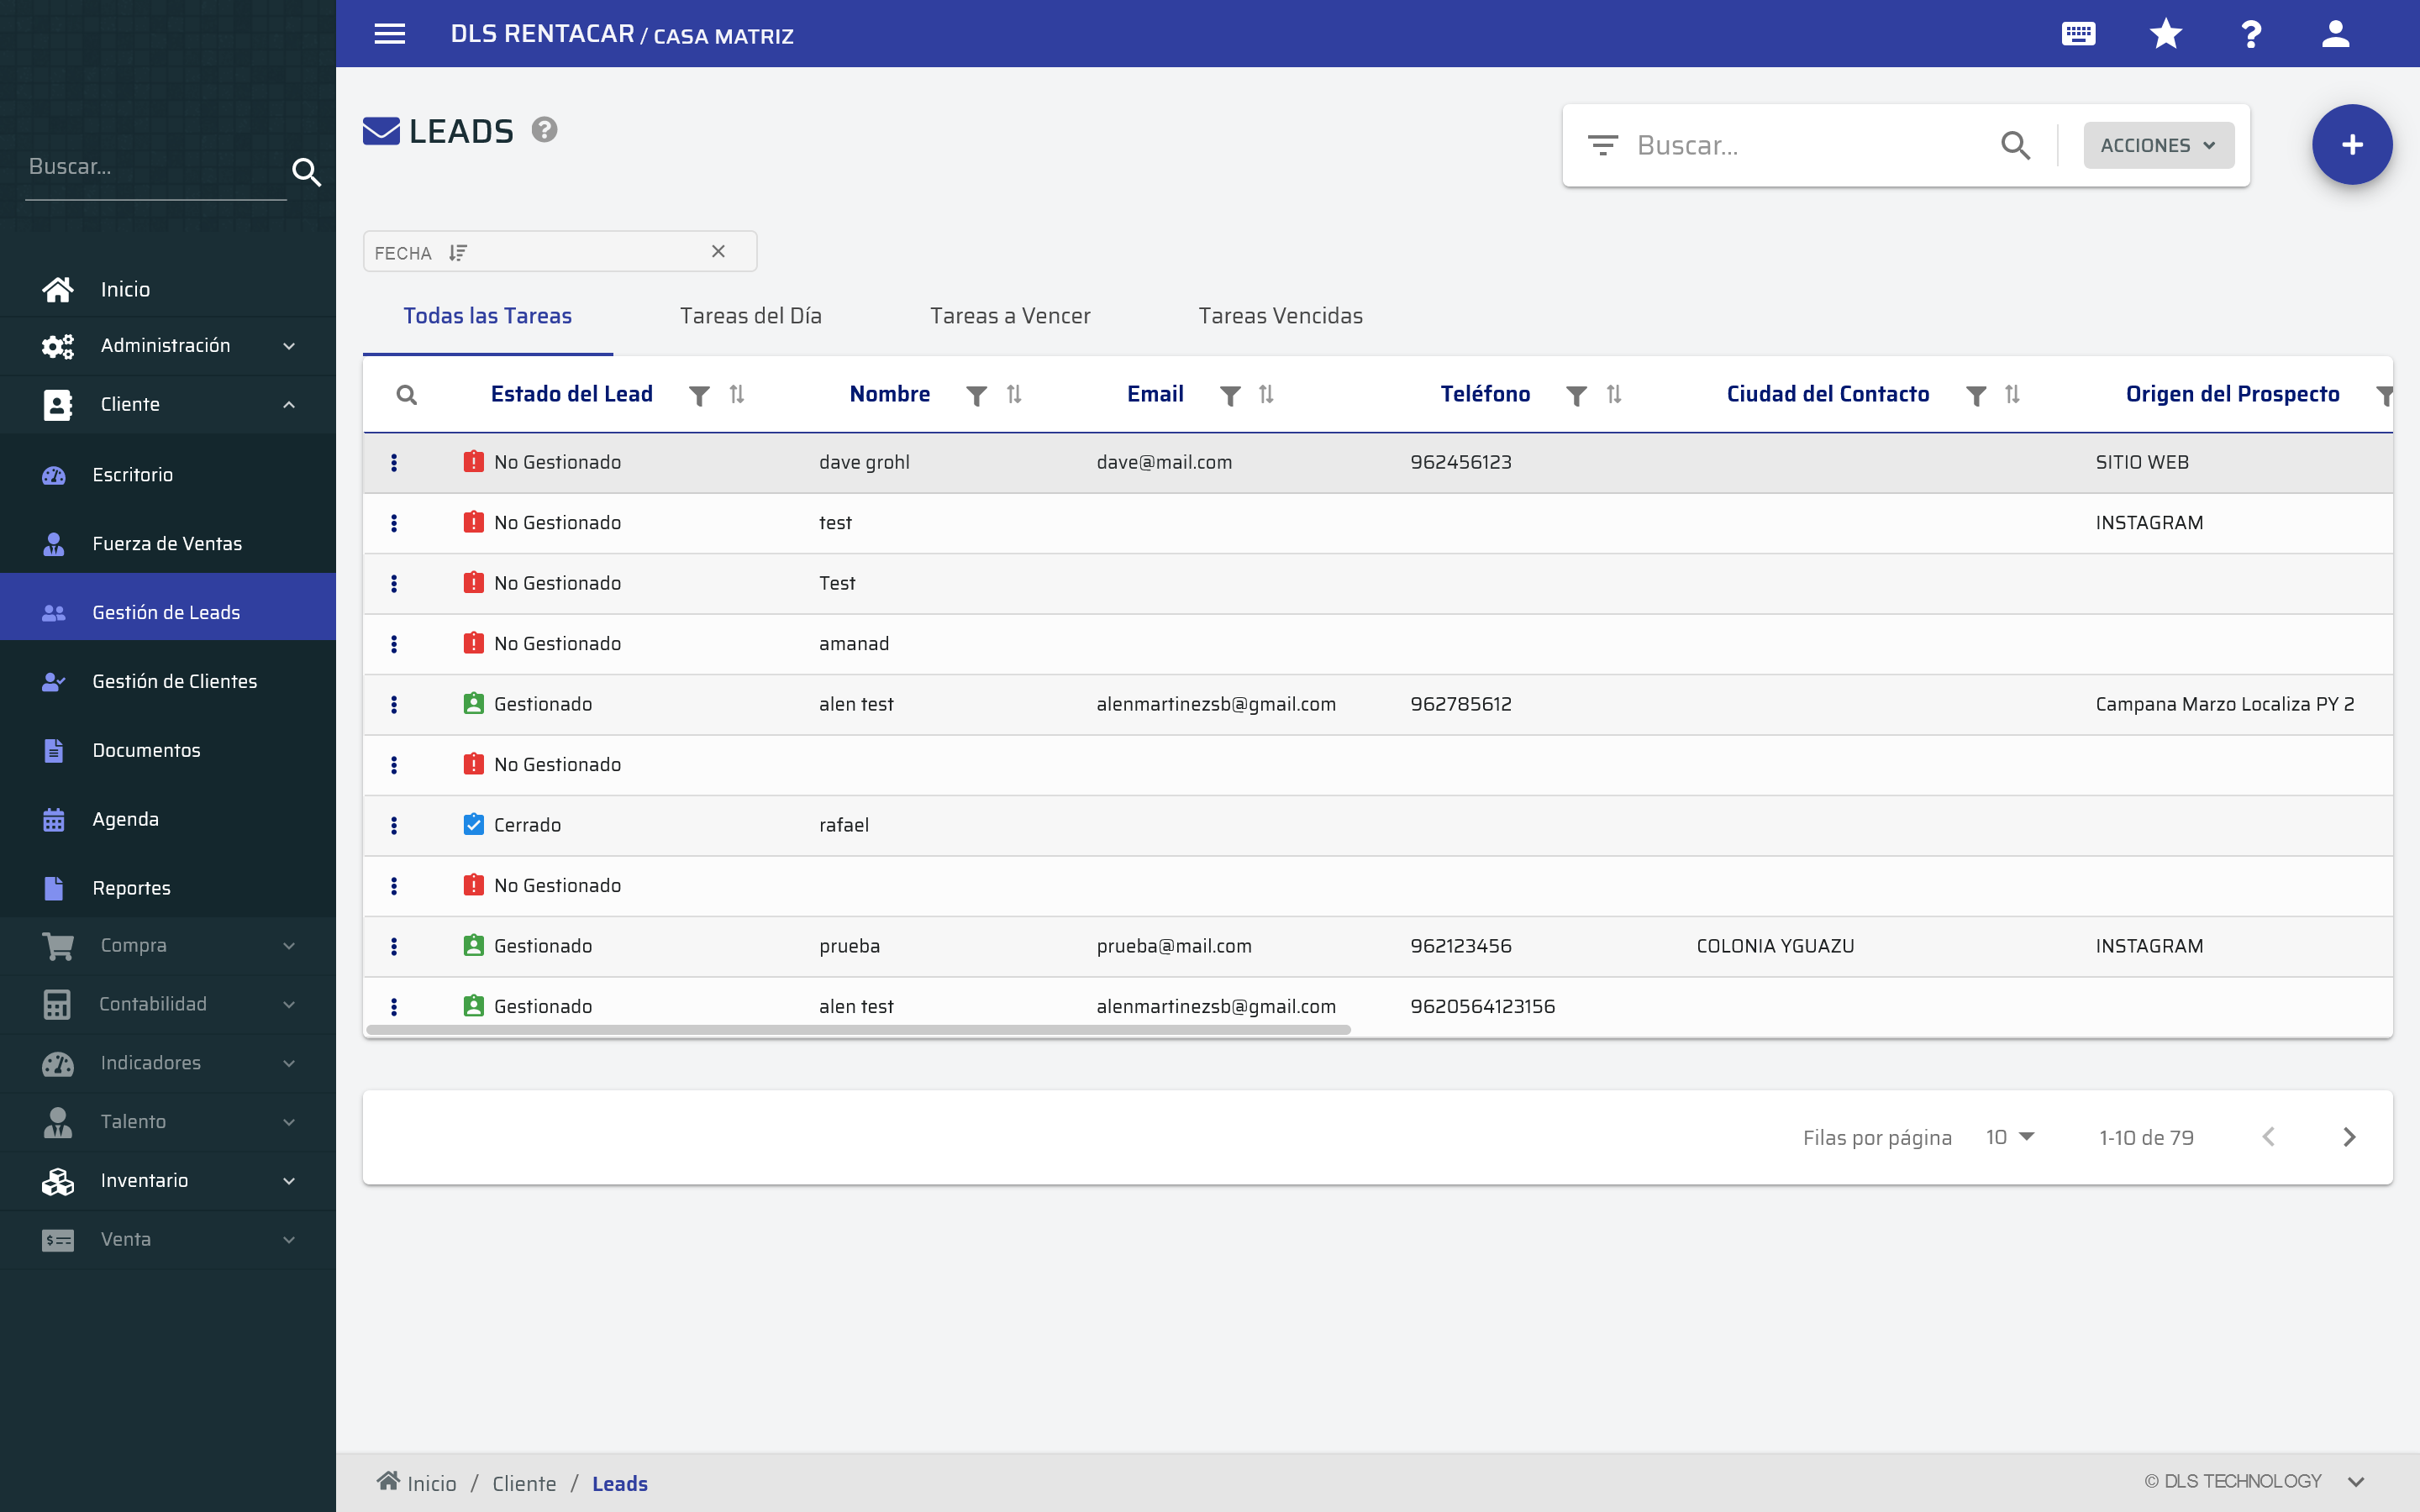Toggle sort on Estado del Lead column
The image size is (2420, 1512).
(737, 395)
